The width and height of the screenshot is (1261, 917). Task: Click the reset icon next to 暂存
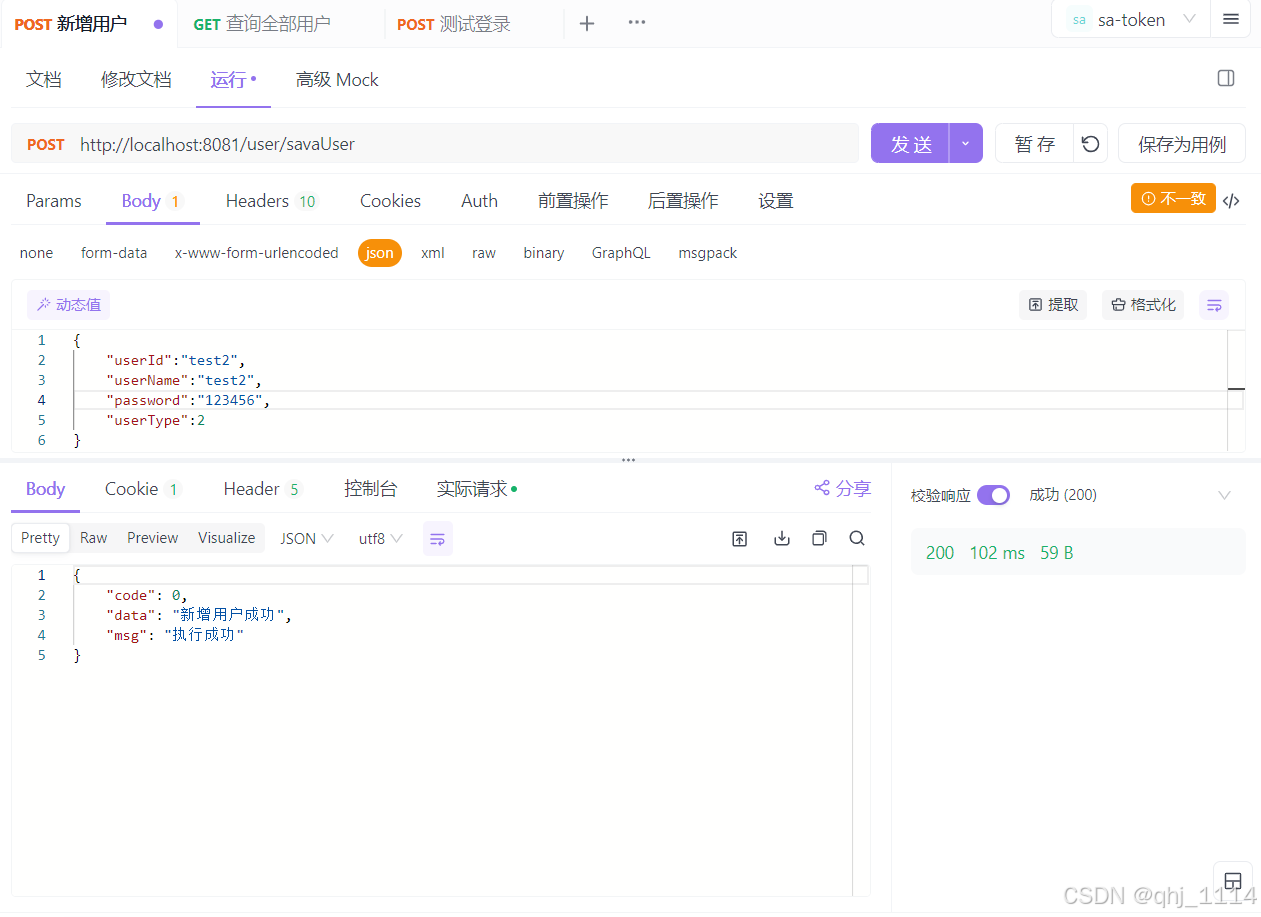[x=1089, y=143]
